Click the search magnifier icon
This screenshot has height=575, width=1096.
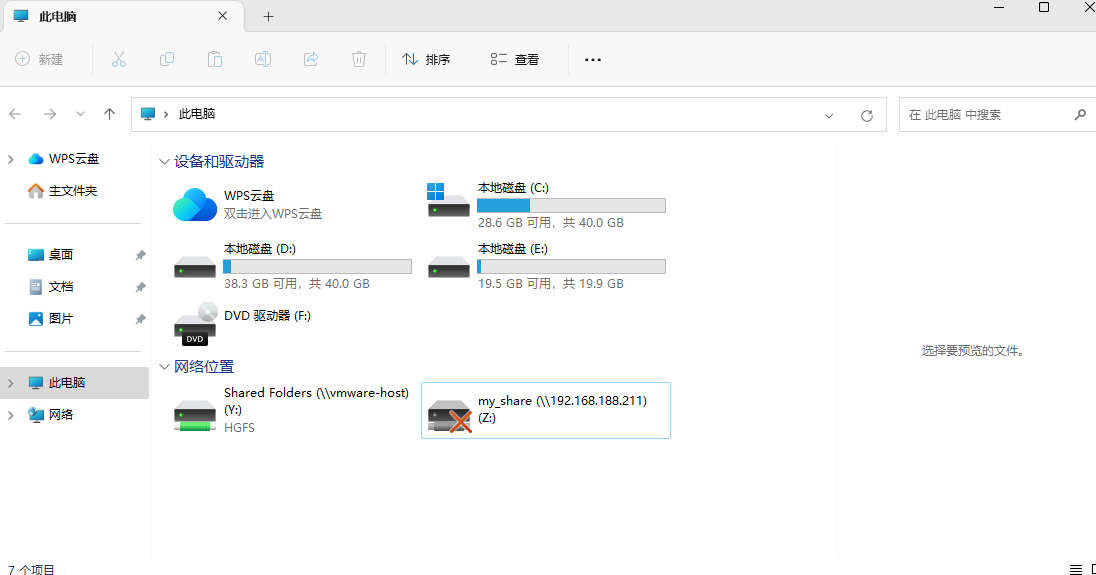pos(1080,115)
